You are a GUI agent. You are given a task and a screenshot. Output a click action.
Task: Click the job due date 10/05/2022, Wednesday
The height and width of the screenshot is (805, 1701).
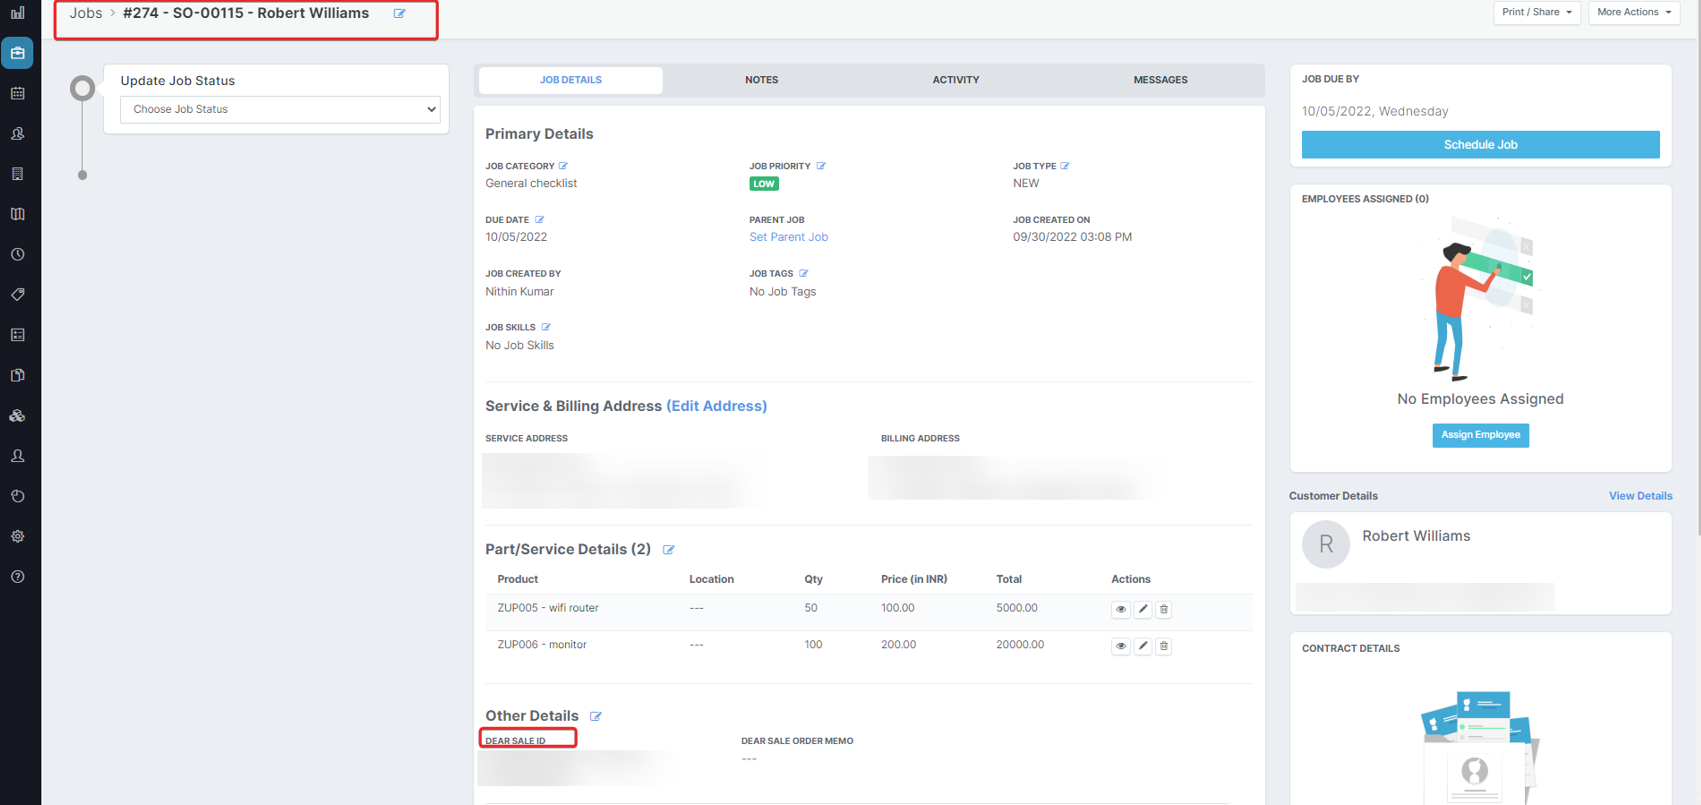[1375, 111]
